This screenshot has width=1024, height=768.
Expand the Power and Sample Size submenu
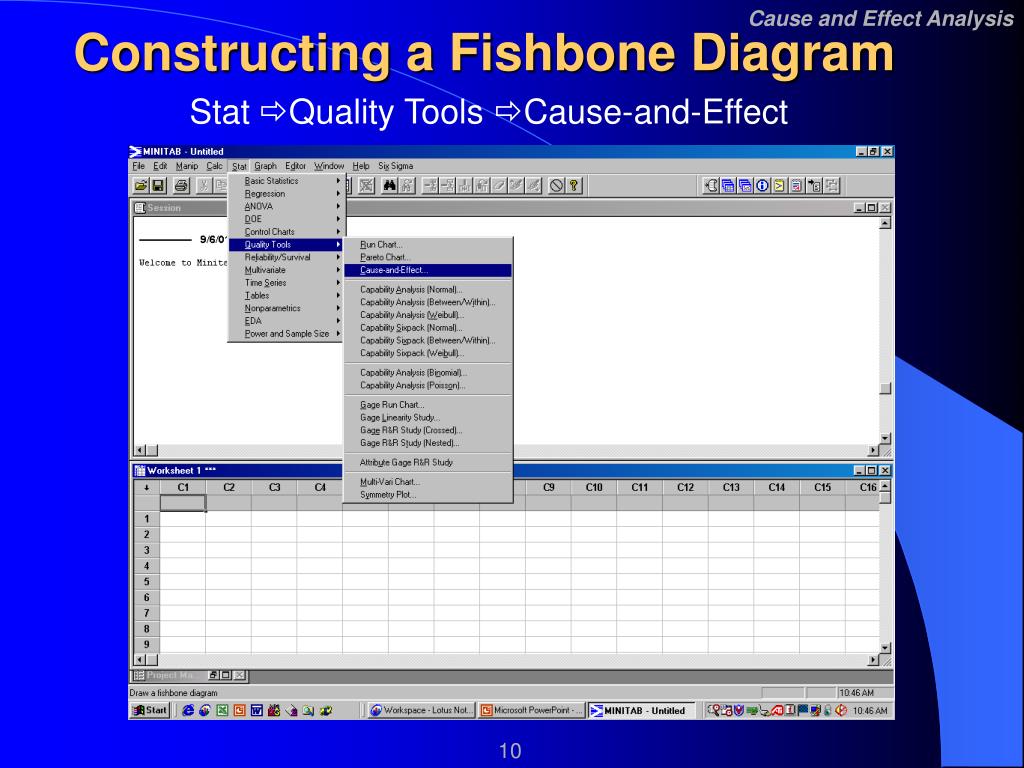pyautogui.click(x=286, y=334)
